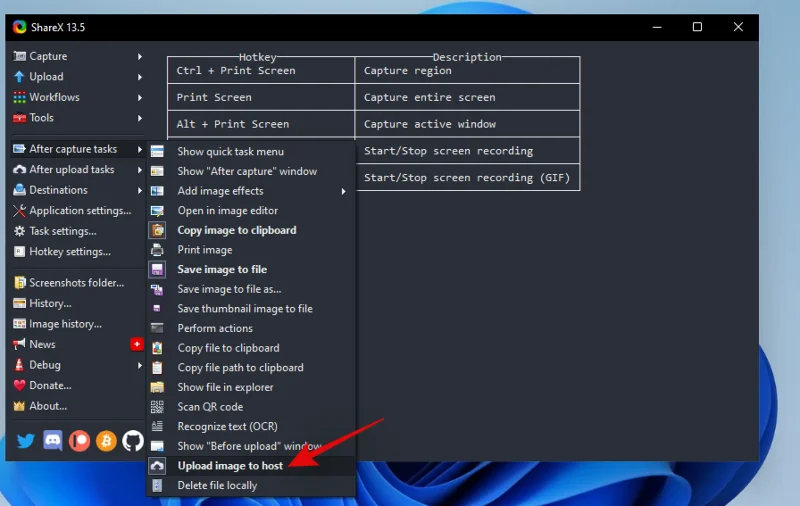Click the Delete file locally icon
Screen dimensions: 800x506
click(157, 486)
